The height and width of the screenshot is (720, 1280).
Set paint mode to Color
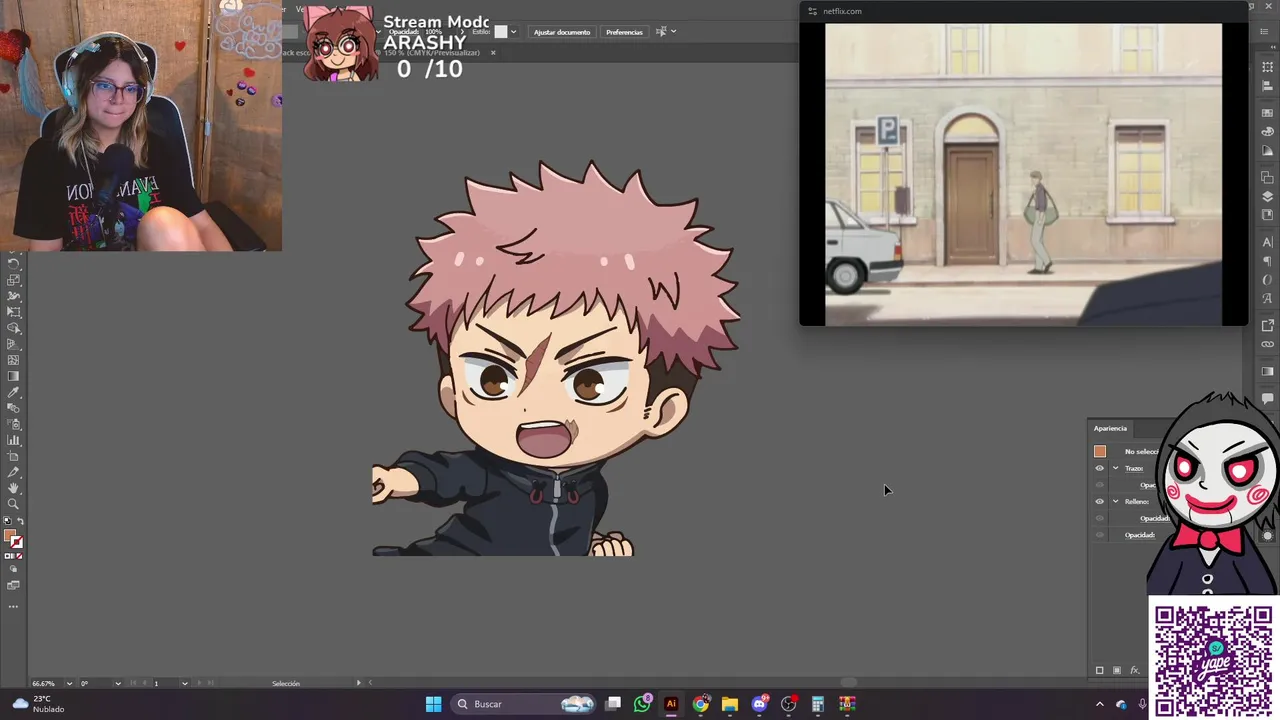8,556
